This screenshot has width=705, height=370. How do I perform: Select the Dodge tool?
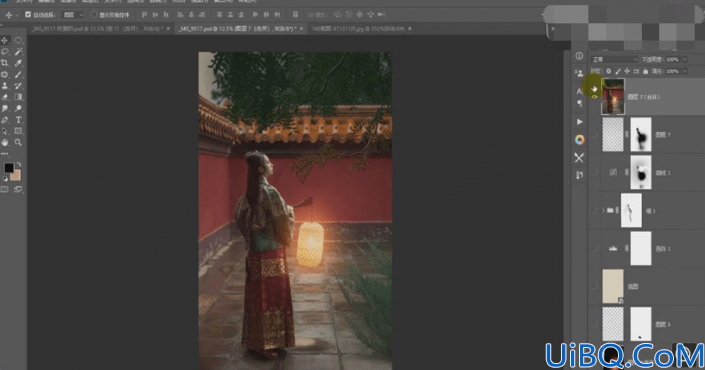[x=18, y=108]
